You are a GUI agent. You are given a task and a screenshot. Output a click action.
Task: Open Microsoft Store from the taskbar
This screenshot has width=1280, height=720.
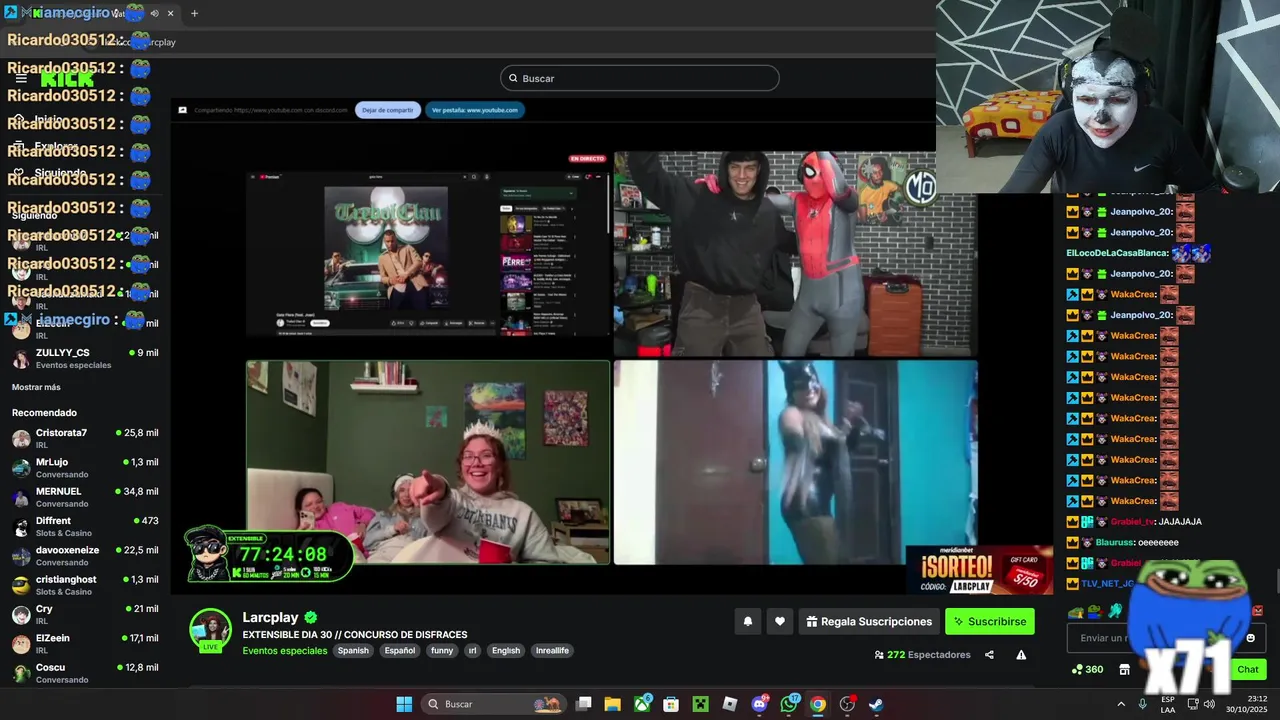pos(671,704)
